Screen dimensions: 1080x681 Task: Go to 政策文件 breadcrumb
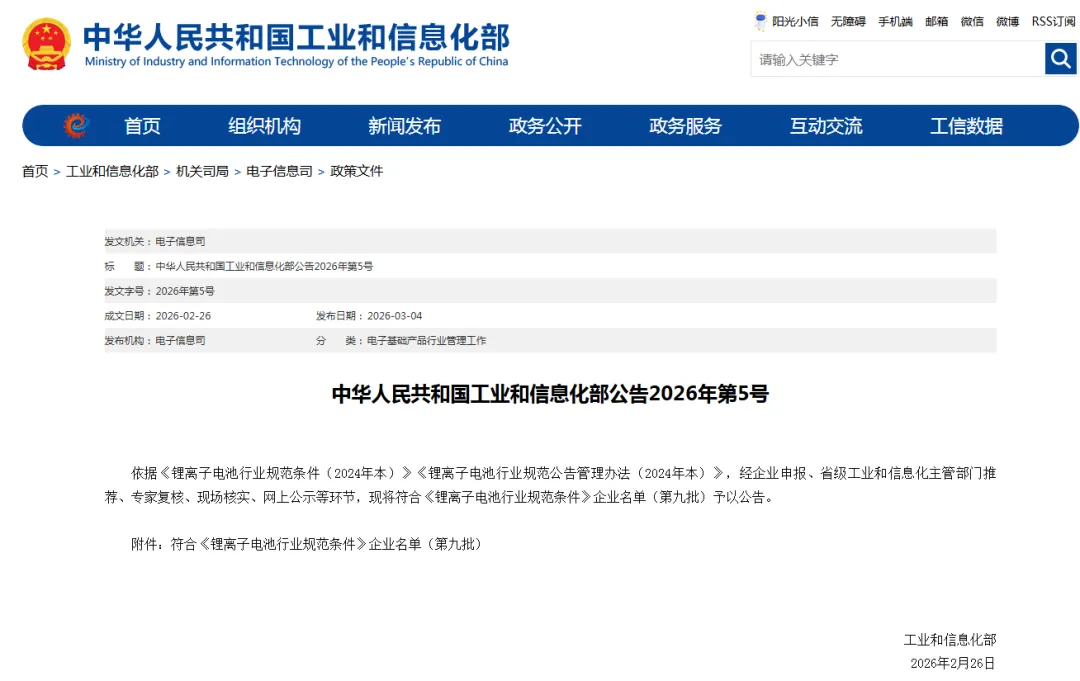[x=357, y=171]
